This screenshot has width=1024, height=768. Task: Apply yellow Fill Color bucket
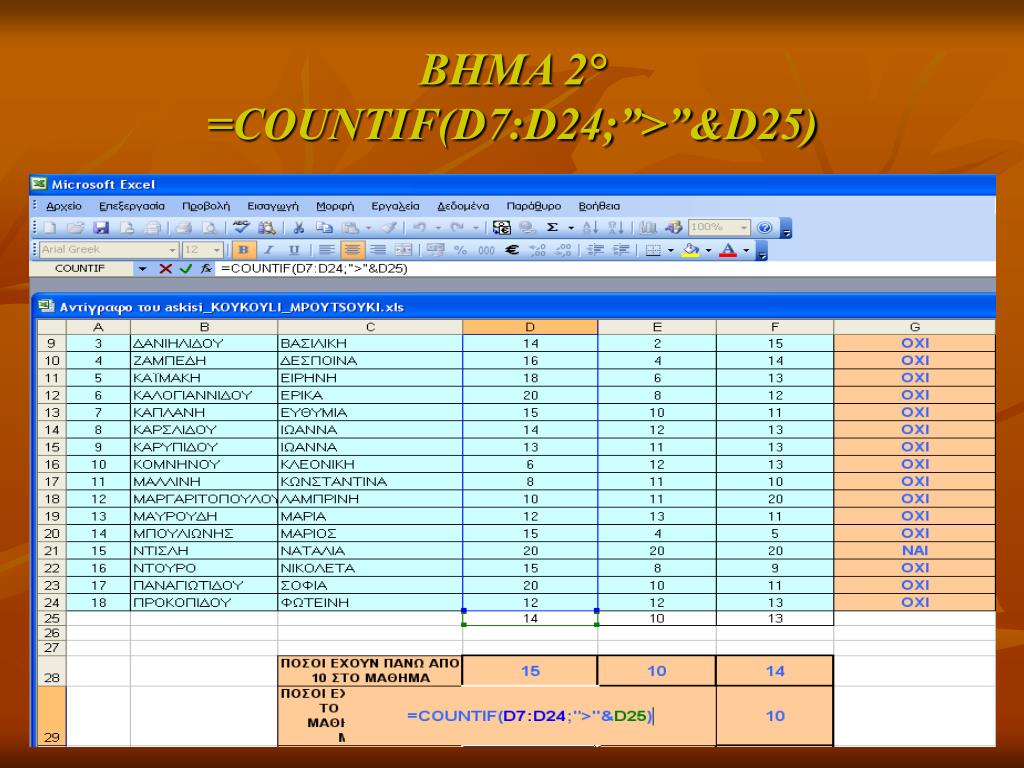691,250
